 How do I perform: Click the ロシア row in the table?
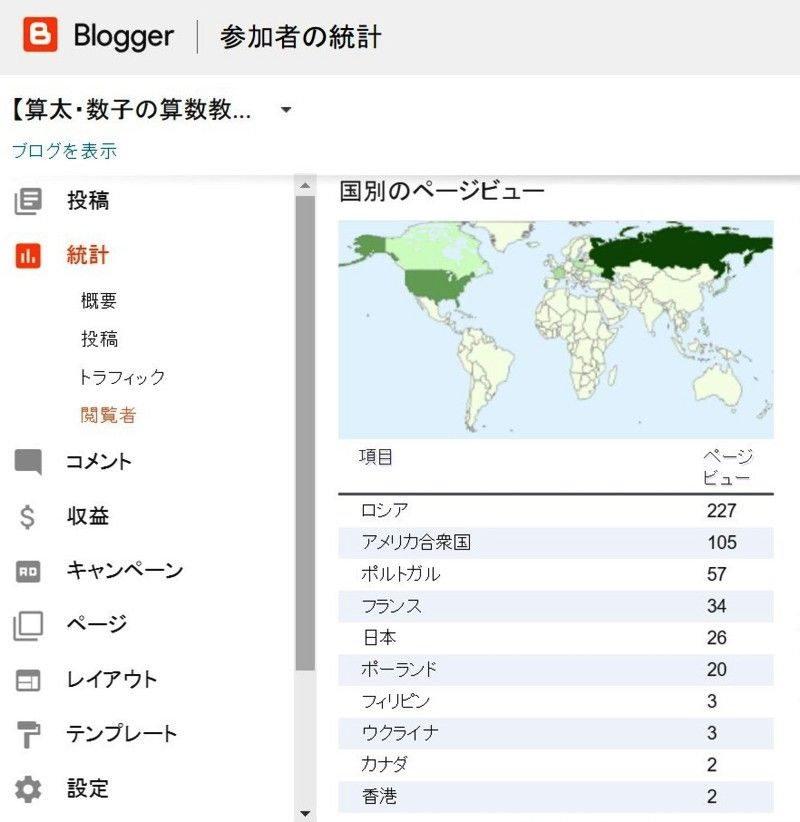pyautogui.click(x=555, y=511)
